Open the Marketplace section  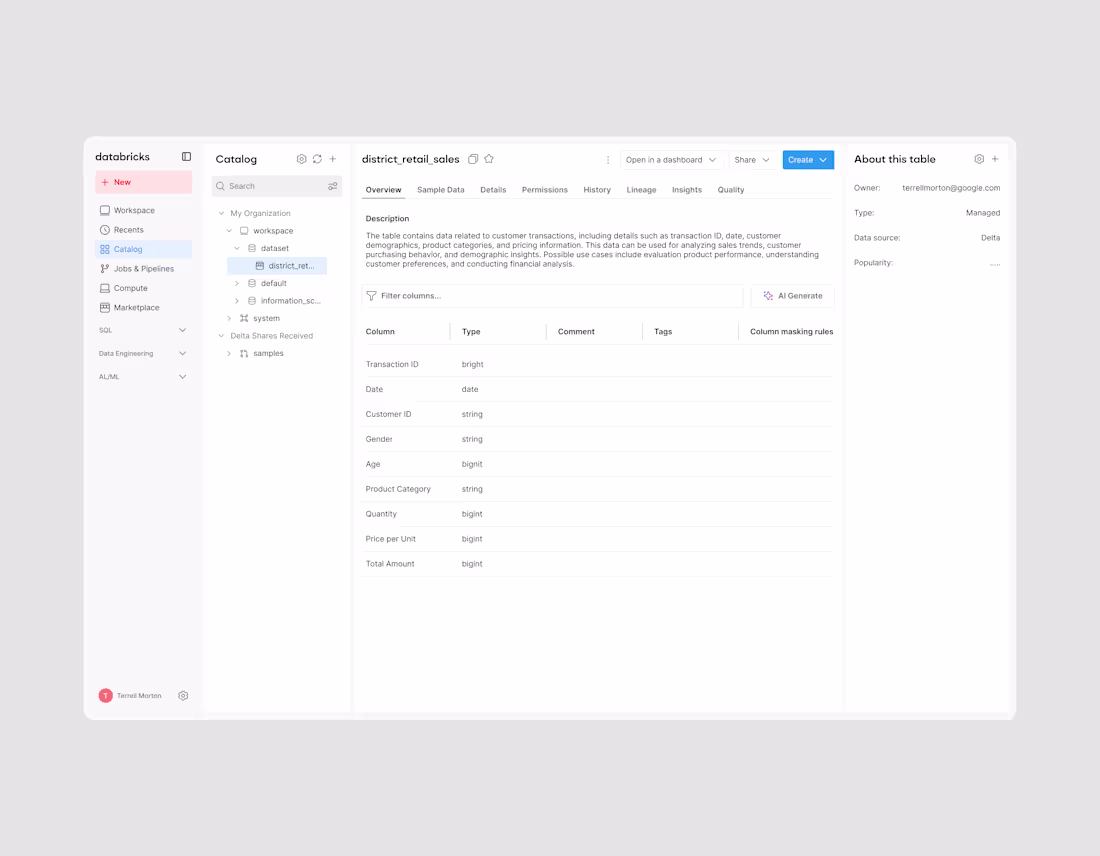coord(135,307)
